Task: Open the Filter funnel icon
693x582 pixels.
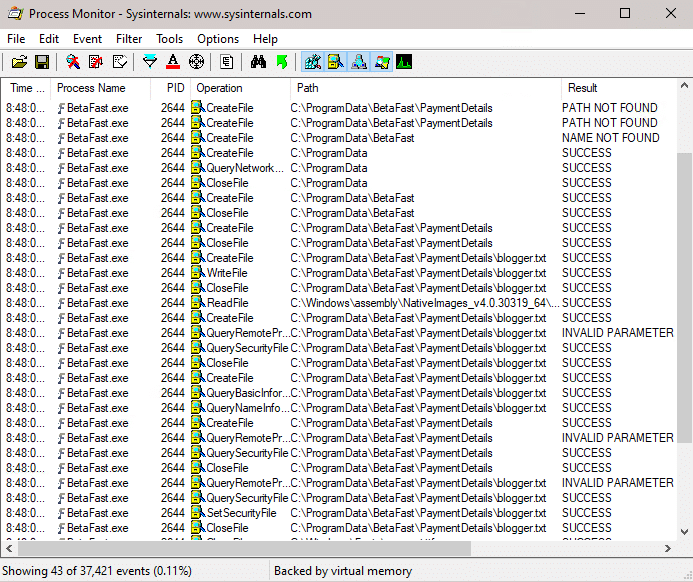Action: (150, 62)
